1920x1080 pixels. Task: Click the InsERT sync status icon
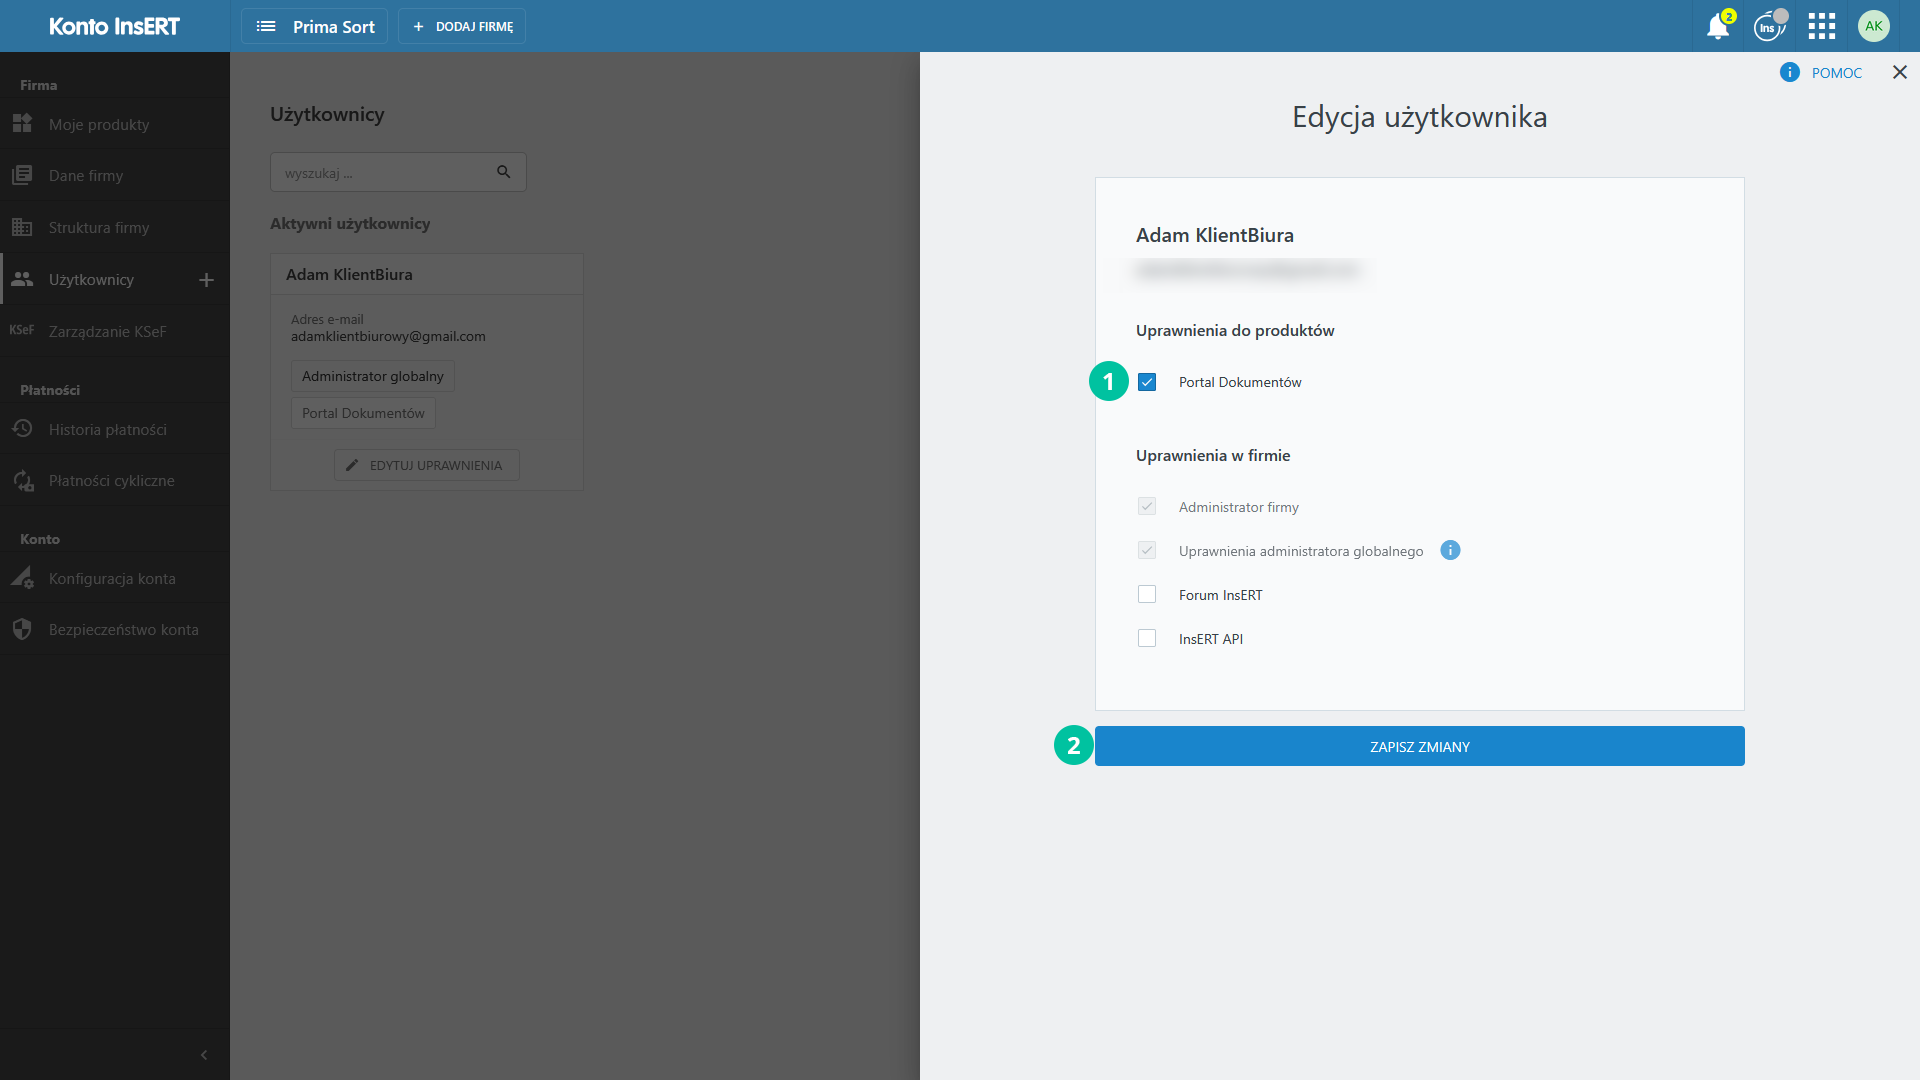point(1768,27)
